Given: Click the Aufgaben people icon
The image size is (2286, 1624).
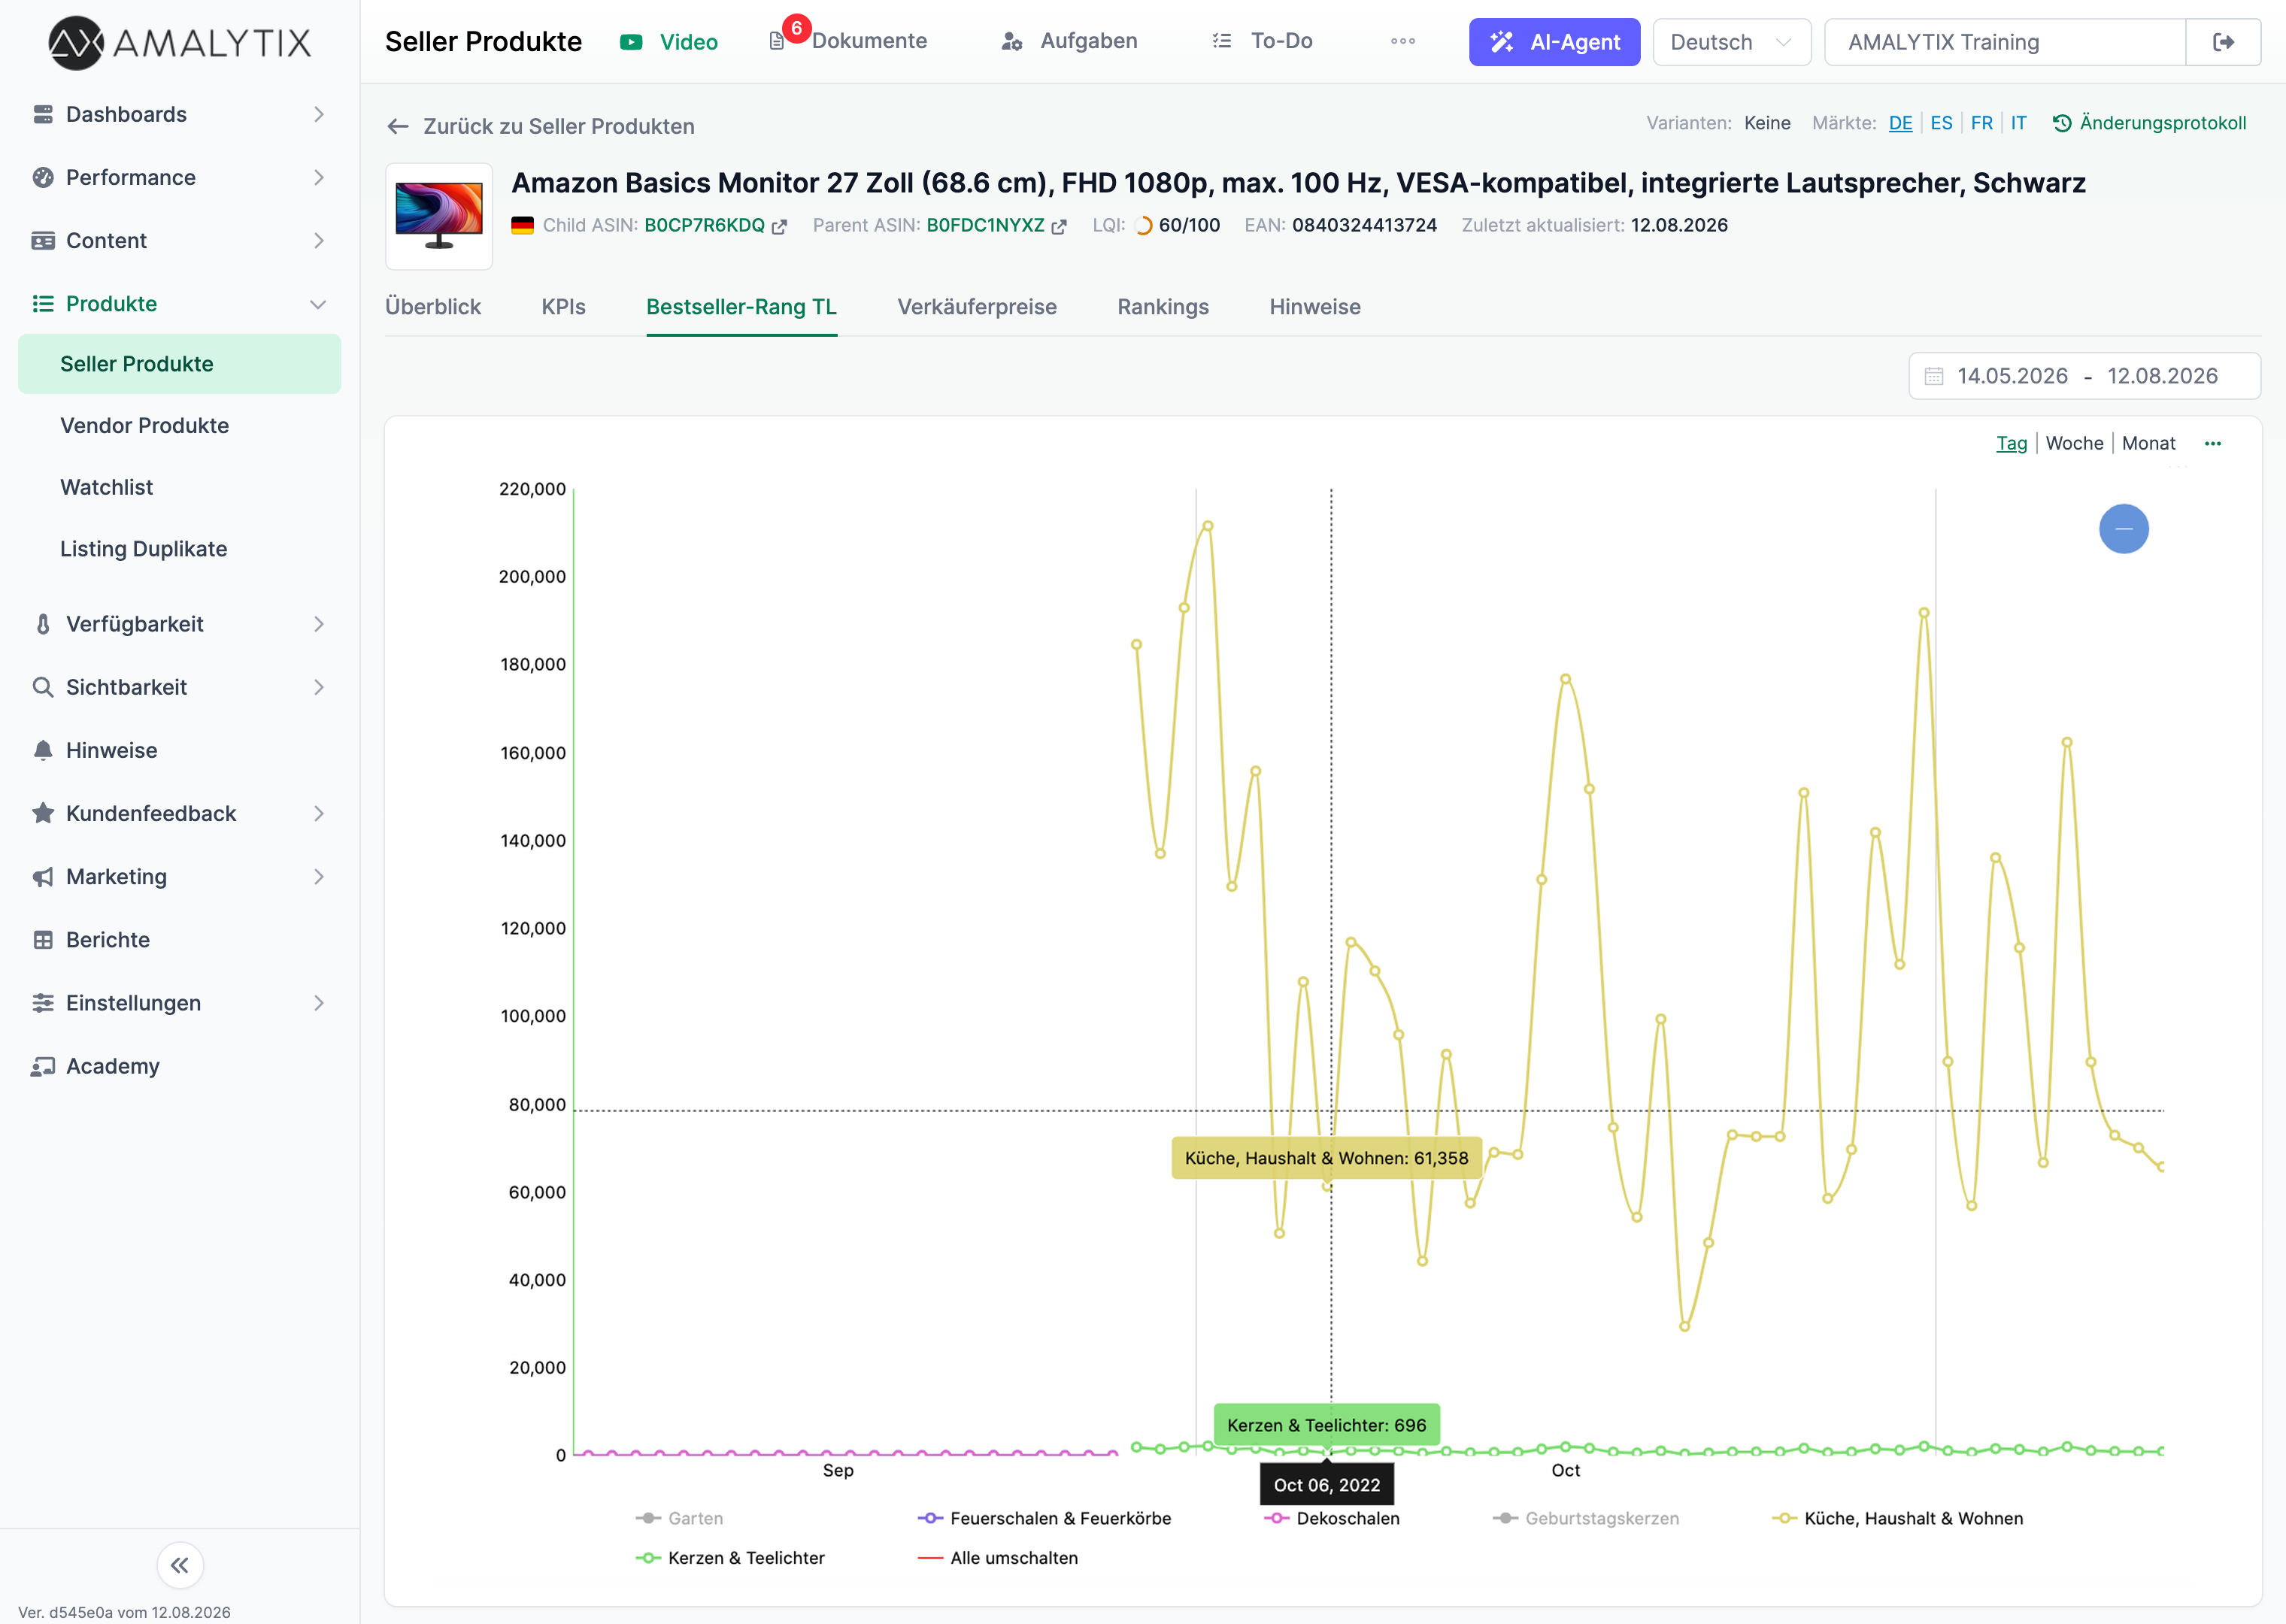Looking at the screenshot, I should pyautogui.click(x=1012, y=42).
